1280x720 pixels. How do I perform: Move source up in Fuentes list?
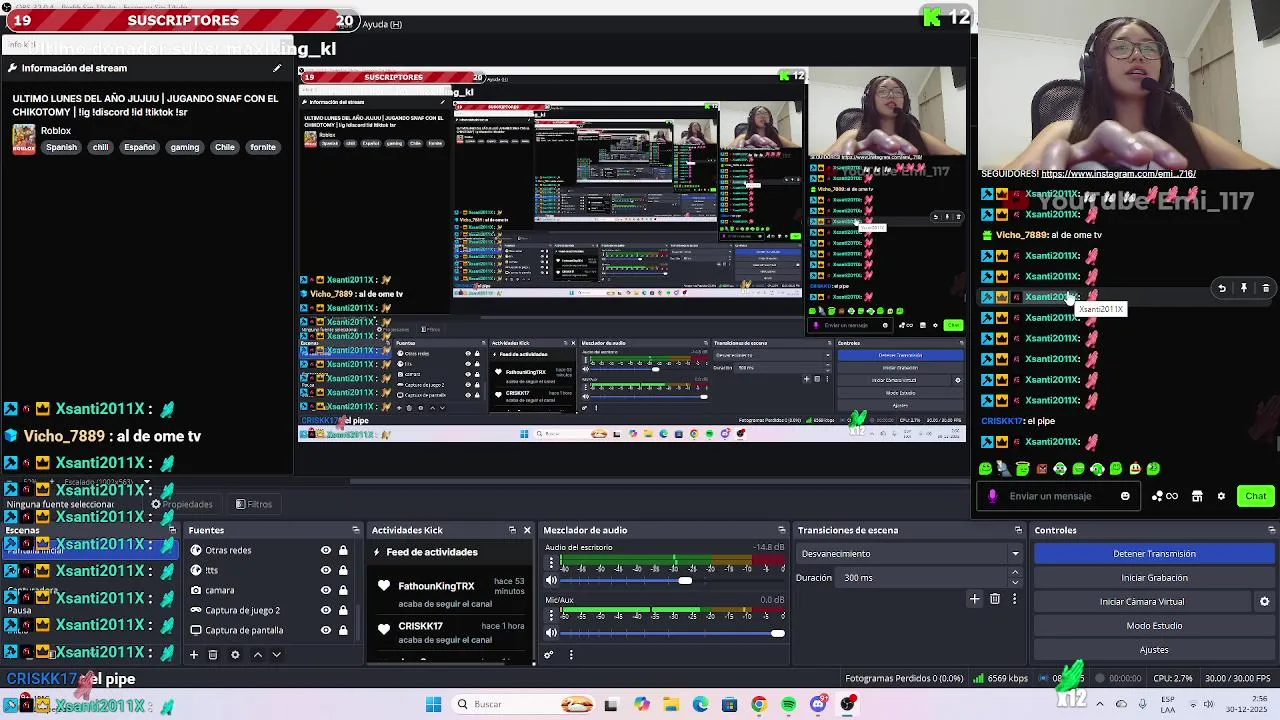[x=257, y=655]
